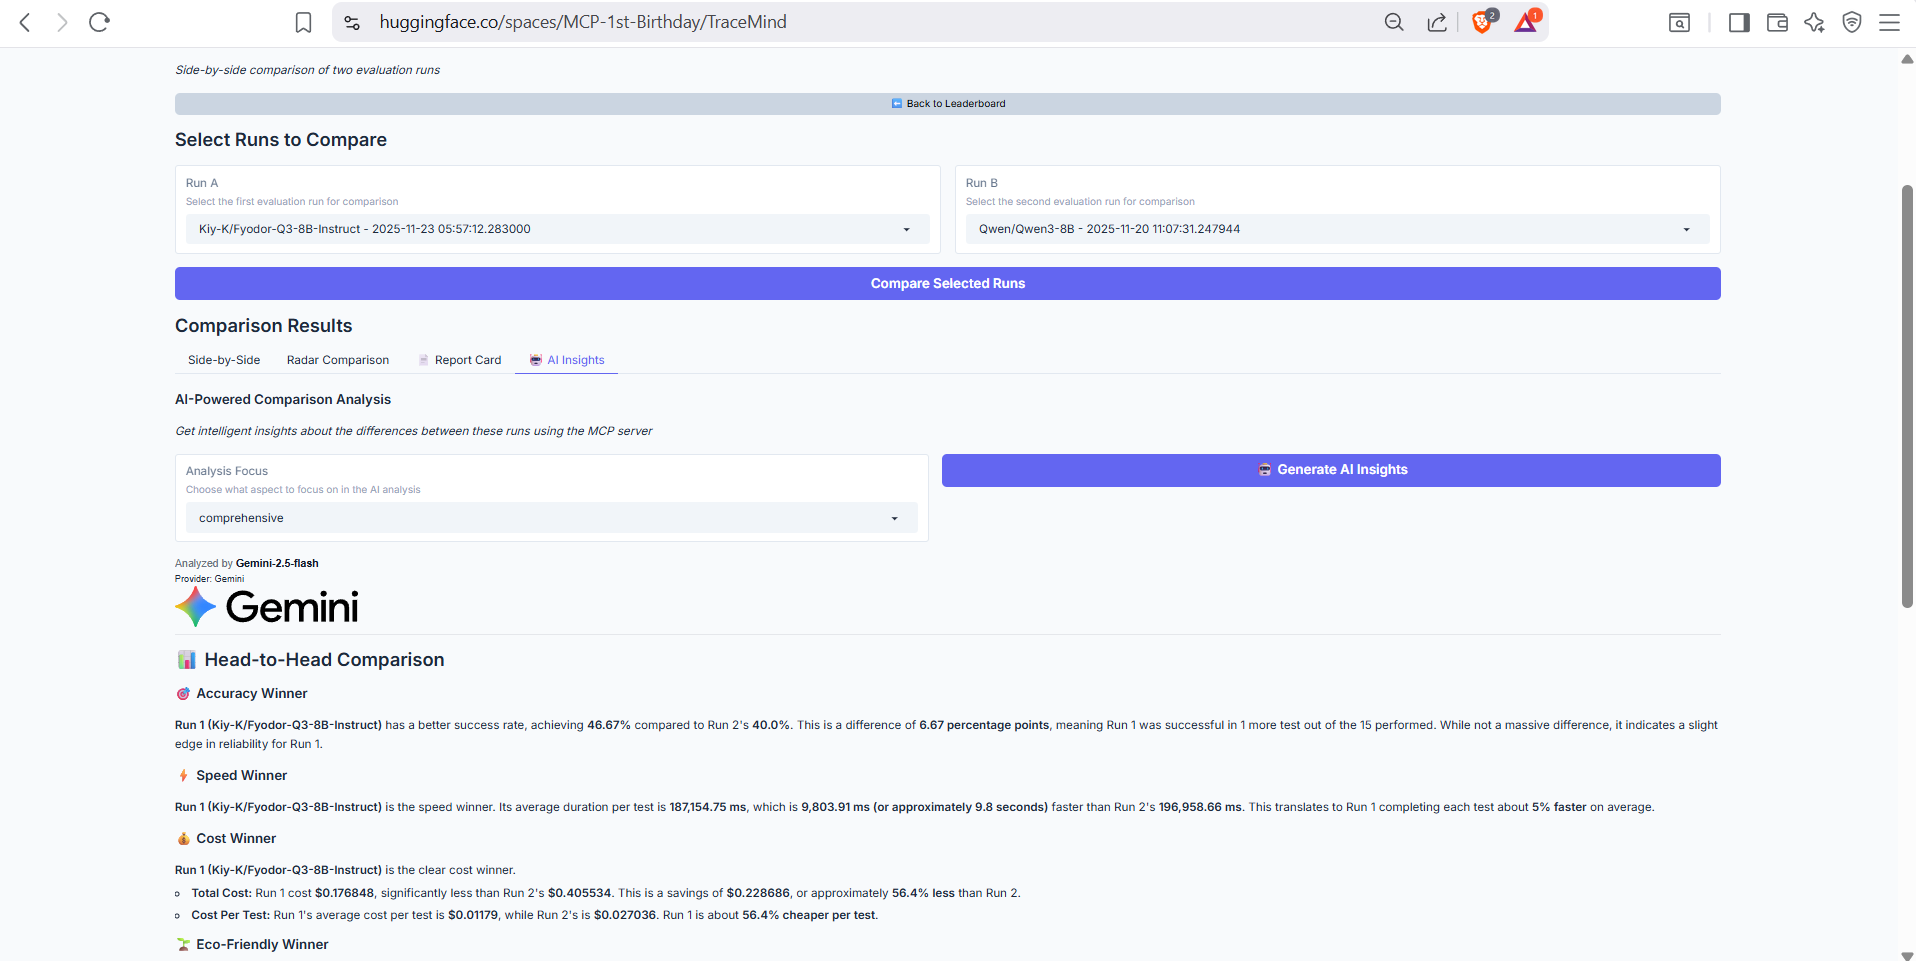
Task: Click the Cost Winner money bag icon
Action: (x=183, y=839)
